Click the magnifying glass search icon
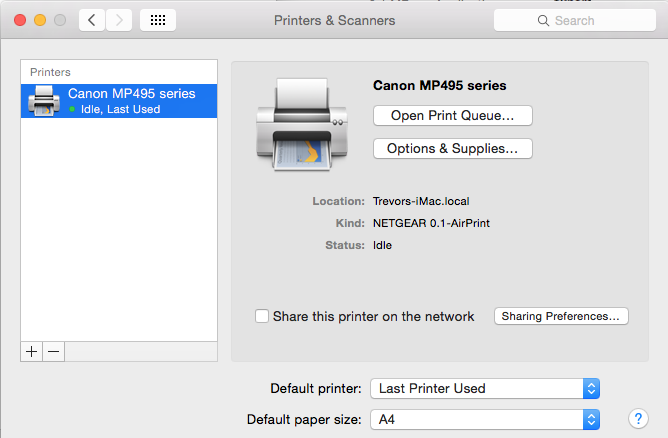This screenshot has width=668, height=438. [x=543, y=20]
